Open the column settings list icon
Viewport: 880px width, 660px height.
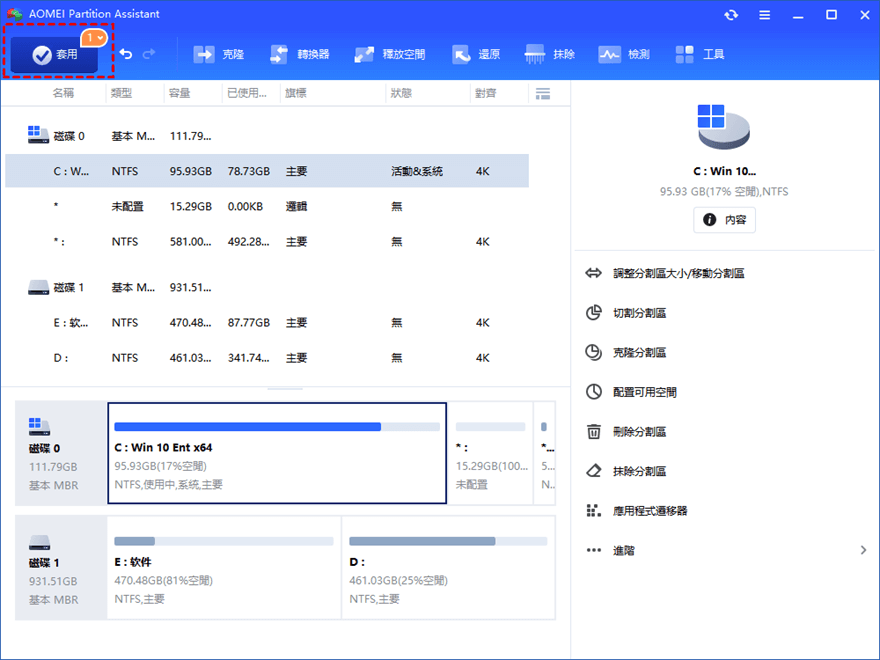pos(543,94)
